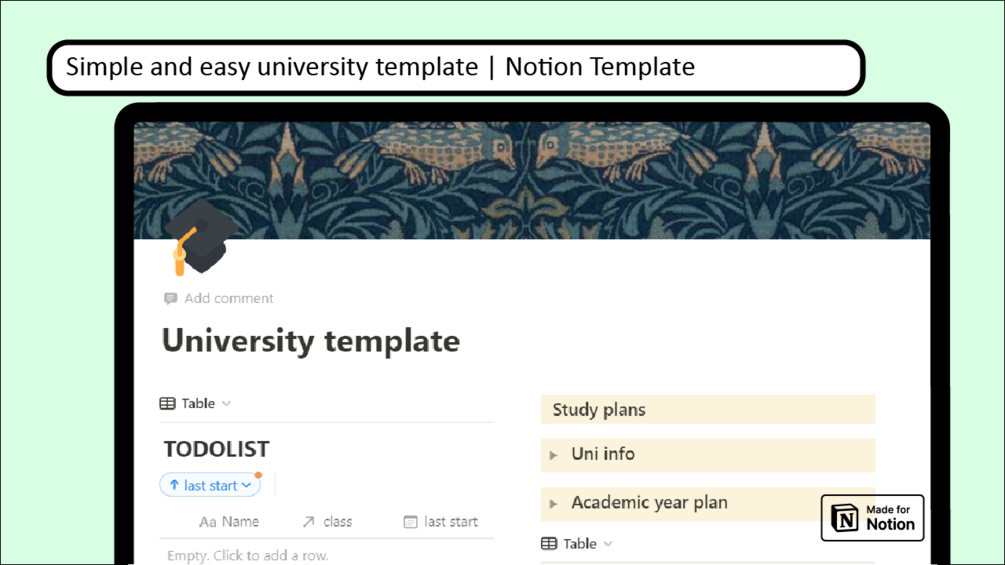Expand the Uni info toggle
This screenshot has width=1005, height=565.
(553, 455)
